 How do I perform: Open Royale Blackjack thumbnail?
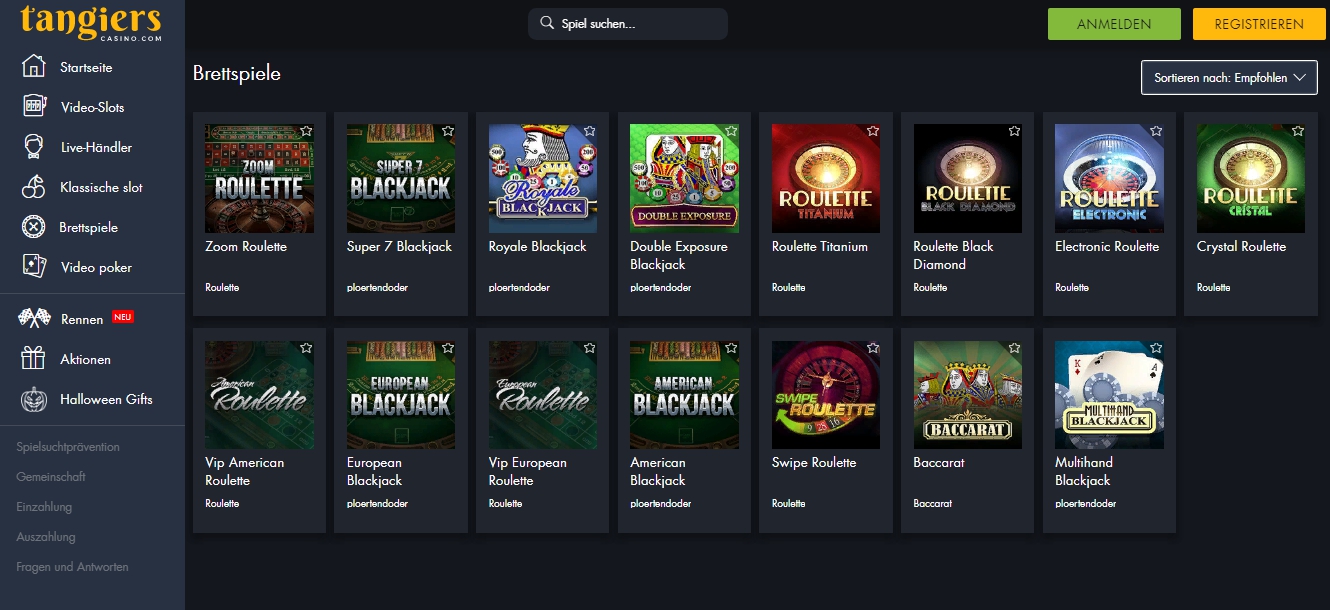pos(543,178)
